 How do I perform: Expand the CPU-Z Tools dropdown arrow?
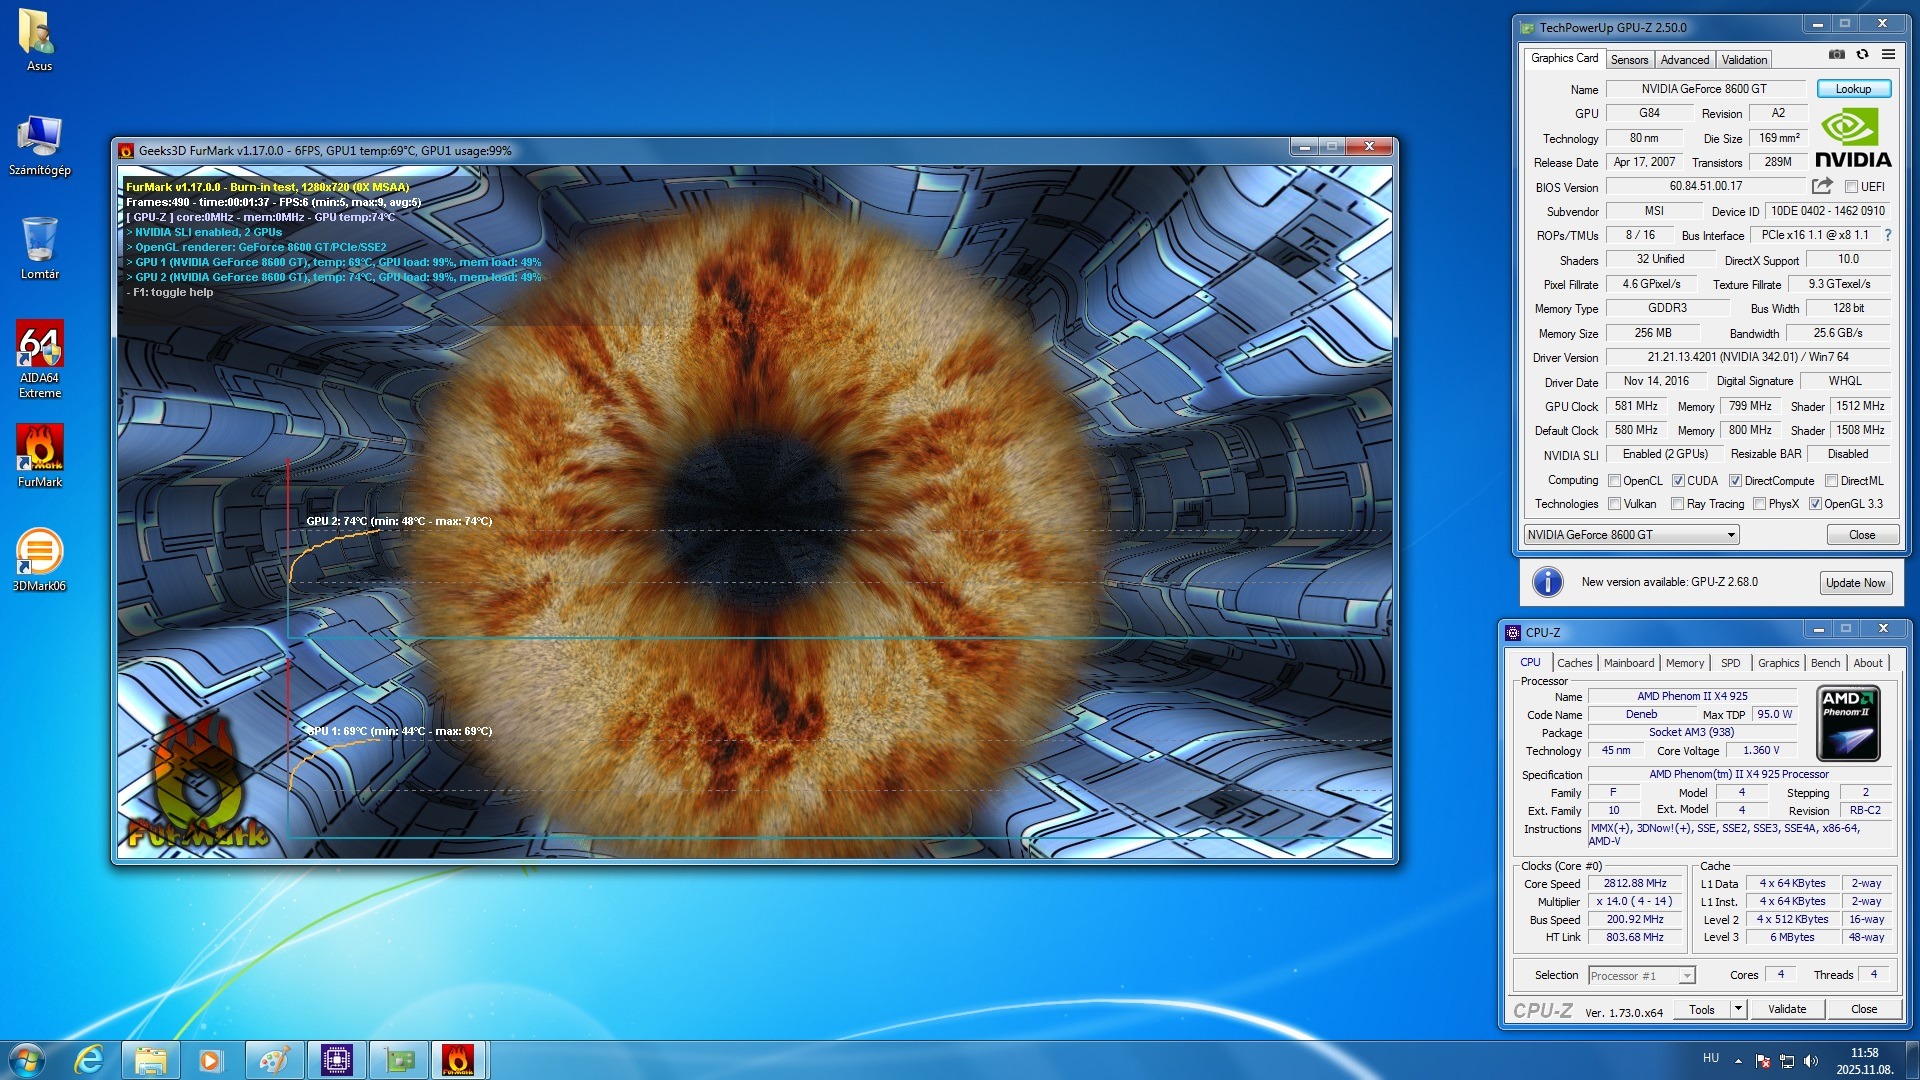tap(1738, 1009)
